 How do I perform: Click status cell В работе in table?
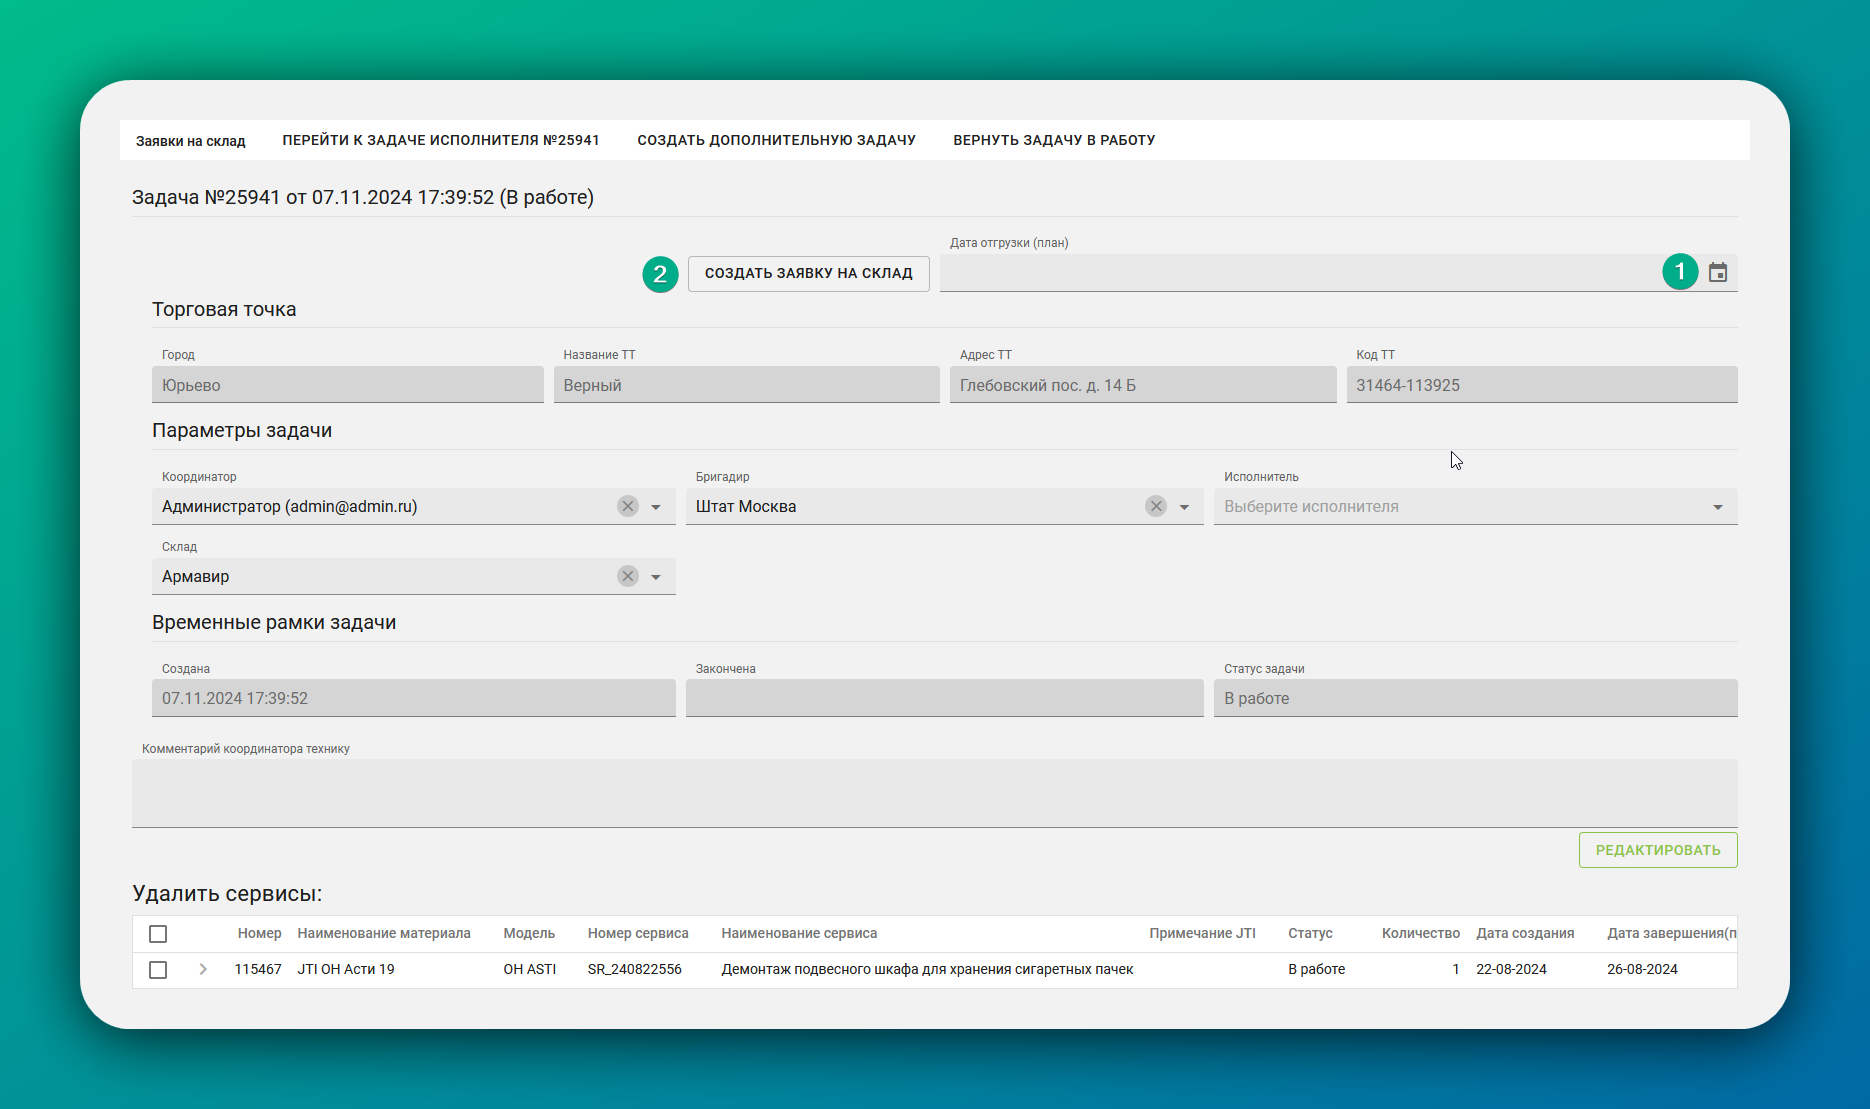coord(1316,969)
